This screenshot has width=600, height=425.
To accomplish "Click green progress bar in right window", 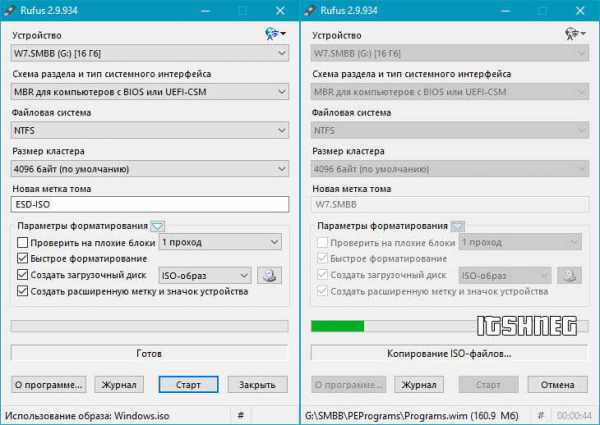I will click(x=450, y=326).
